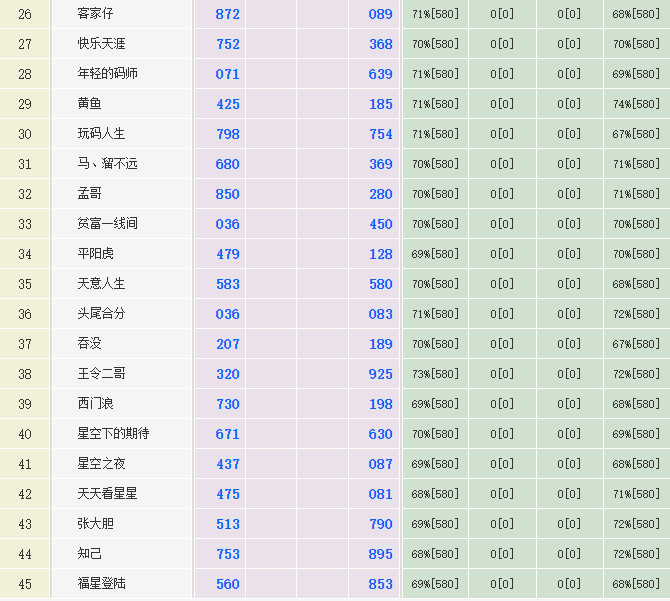Click blue number 872 in row 26
The width and height of the screenshot is (670, 601).
pyautogui.click(x=228, y=14)
